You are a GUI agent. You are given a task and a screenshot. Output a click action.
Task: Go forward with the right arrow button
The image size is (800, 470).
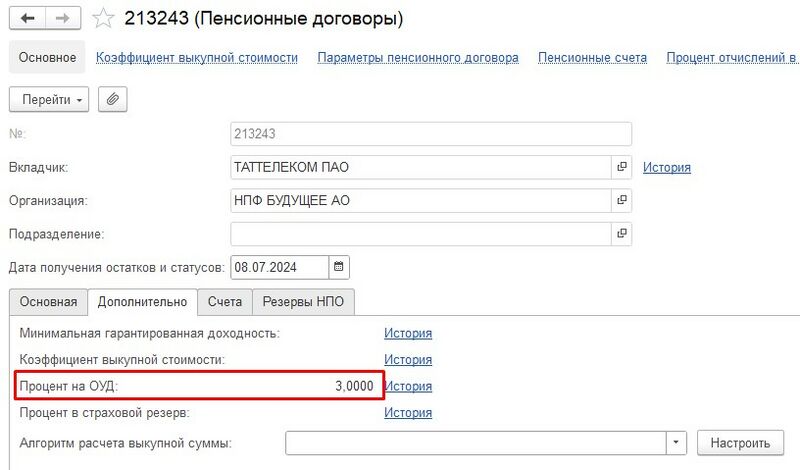pos(63,18)
